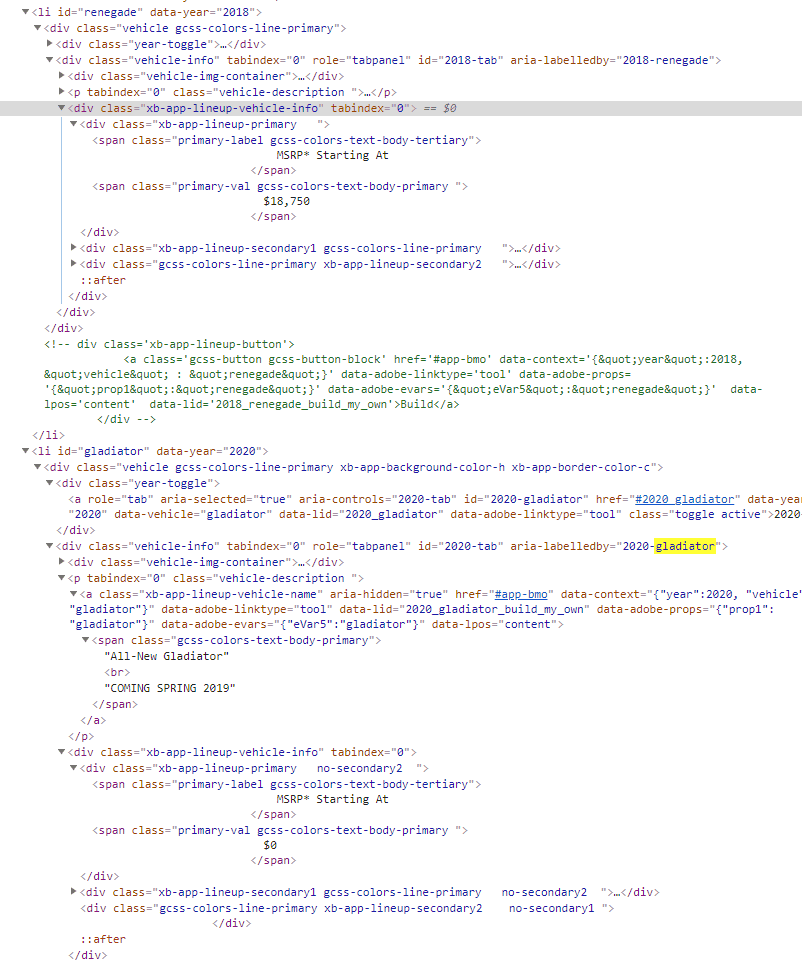Expand the renegade vehicle-description paragraph

62,92
